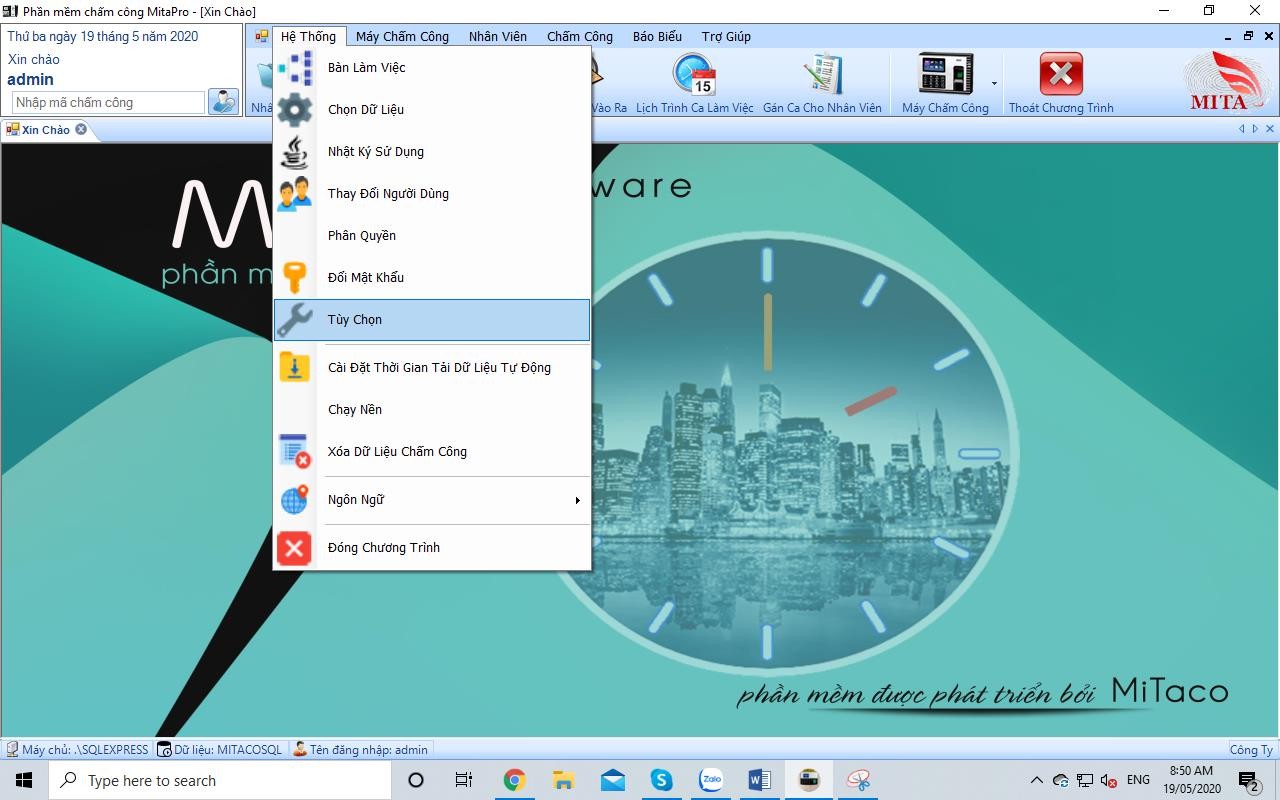Close the Xin Chào tab
Image resolution: width=1280 pixels, height=800 pixels.
click(81, 129)
